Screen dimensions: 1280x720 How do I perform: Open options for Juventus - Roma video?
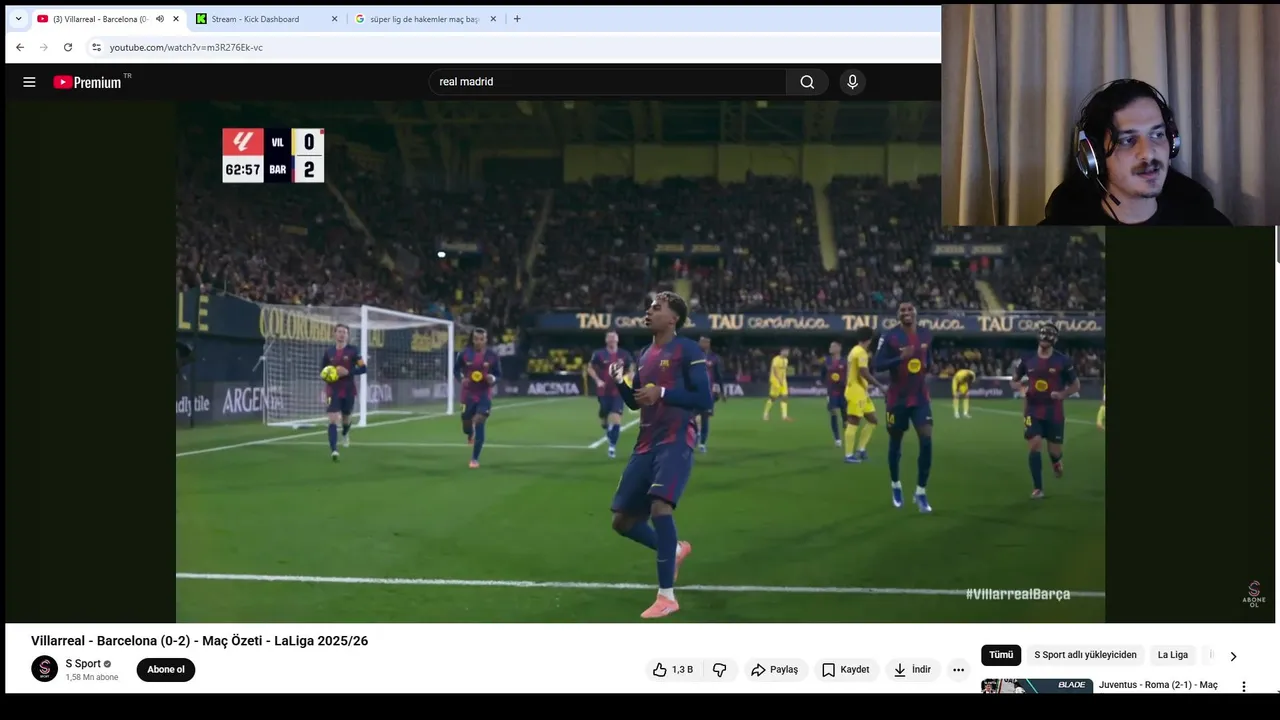(1244, 687)
